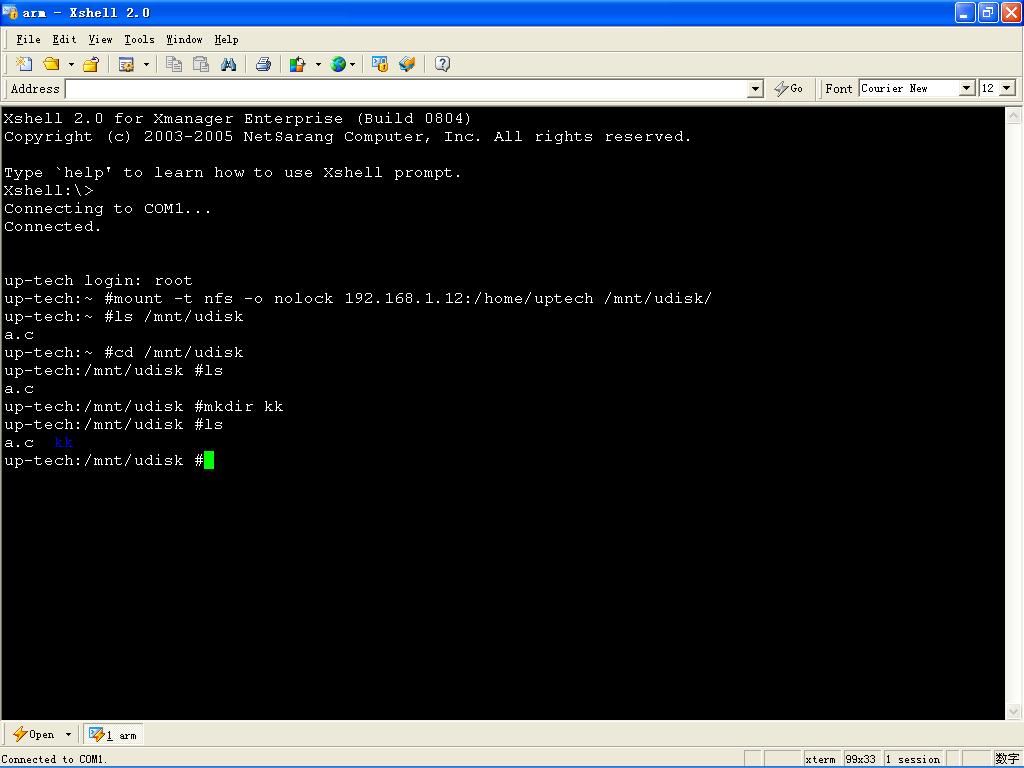The width and height of the screenshot is (1024, 768).
Task: Expand the color scheme dropdown arrow
Action: [318, 64]
